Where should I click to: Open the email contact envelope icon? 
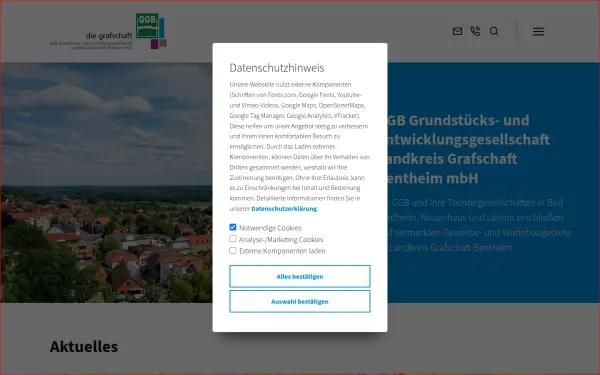457,31
